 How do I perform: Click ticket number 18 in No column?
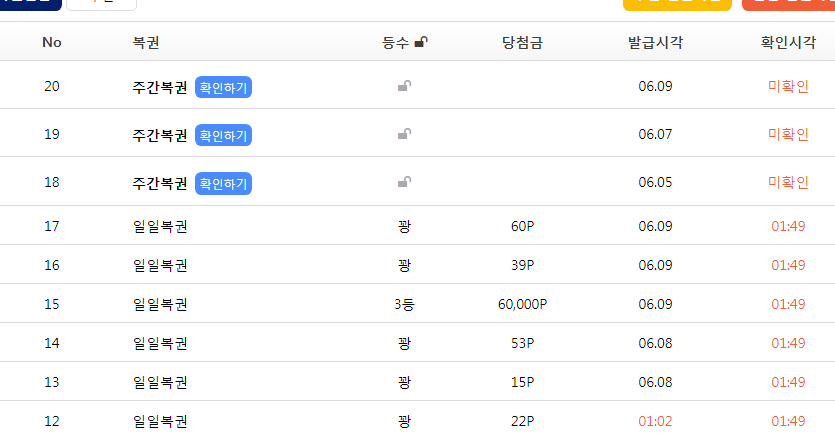pyautogui.click(x=52, y=182)
